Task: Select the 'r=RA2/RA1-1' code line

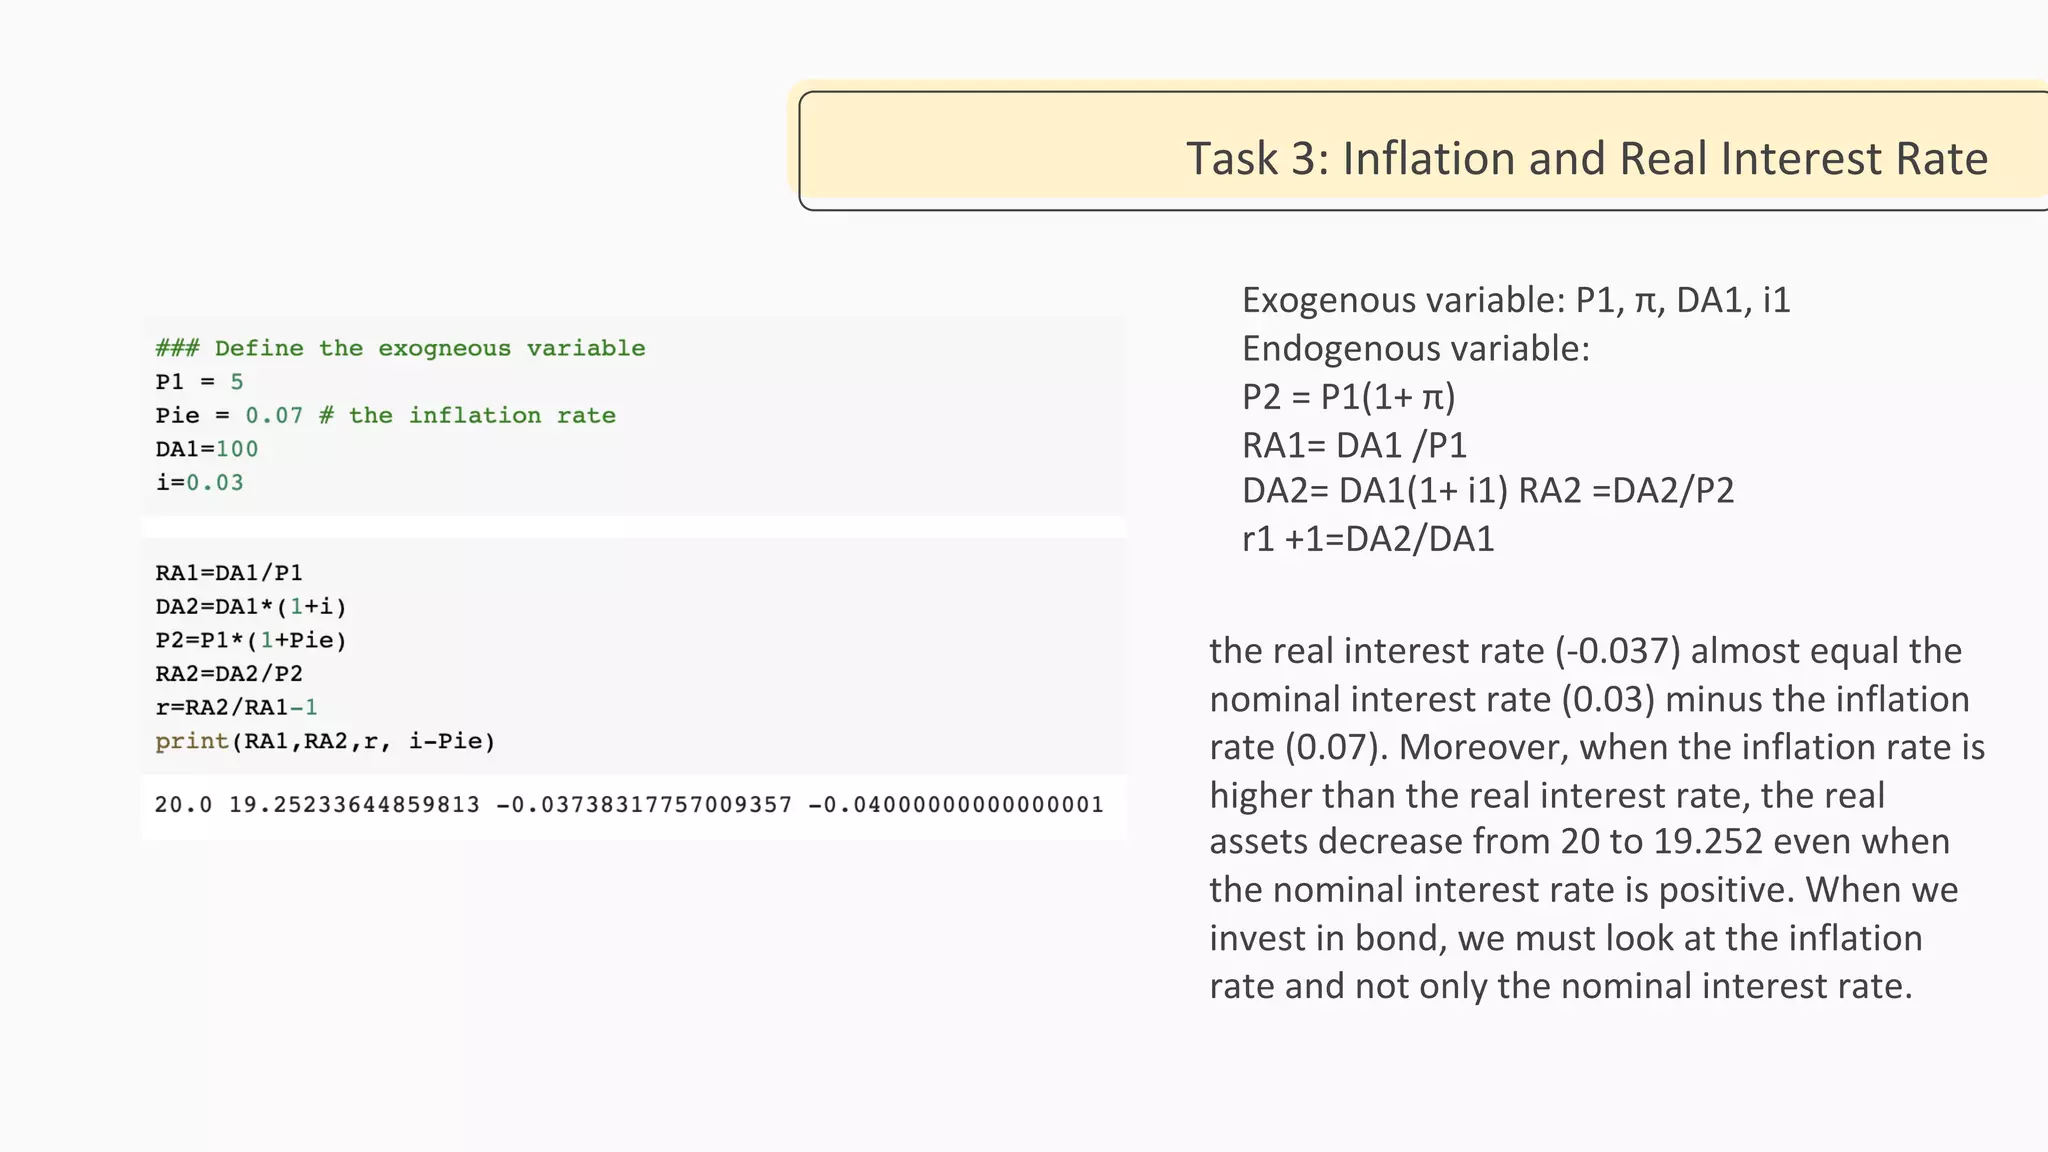Action: click(x=236, y=708)
